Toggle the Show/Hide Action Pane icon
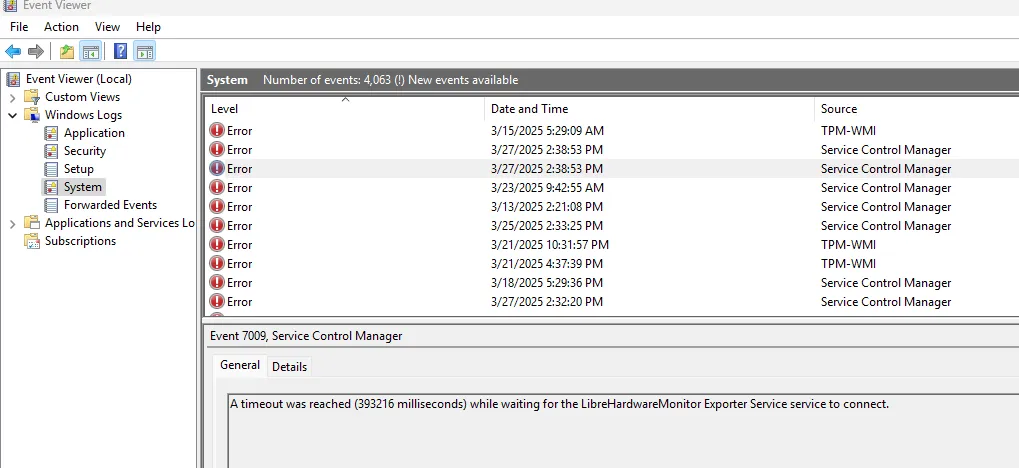1019x468 pixels. pos(144,51)
